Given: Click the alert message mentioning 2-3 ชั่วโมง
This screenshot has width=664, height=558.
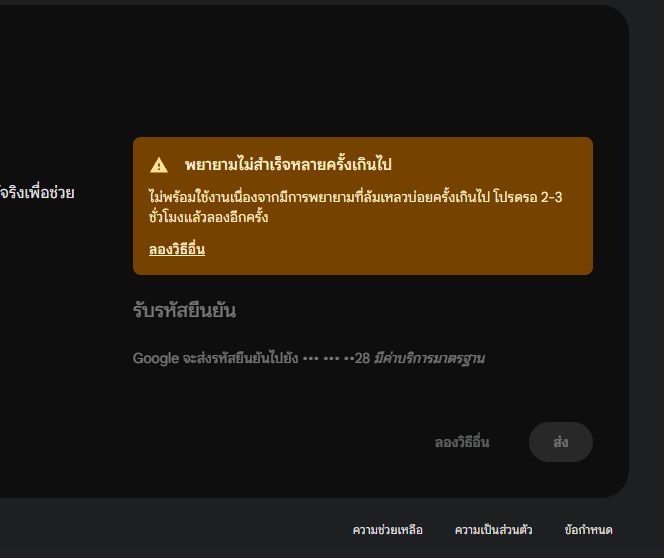Looking at the screenshot, I should pyautogui.click(x=356, y=207).
